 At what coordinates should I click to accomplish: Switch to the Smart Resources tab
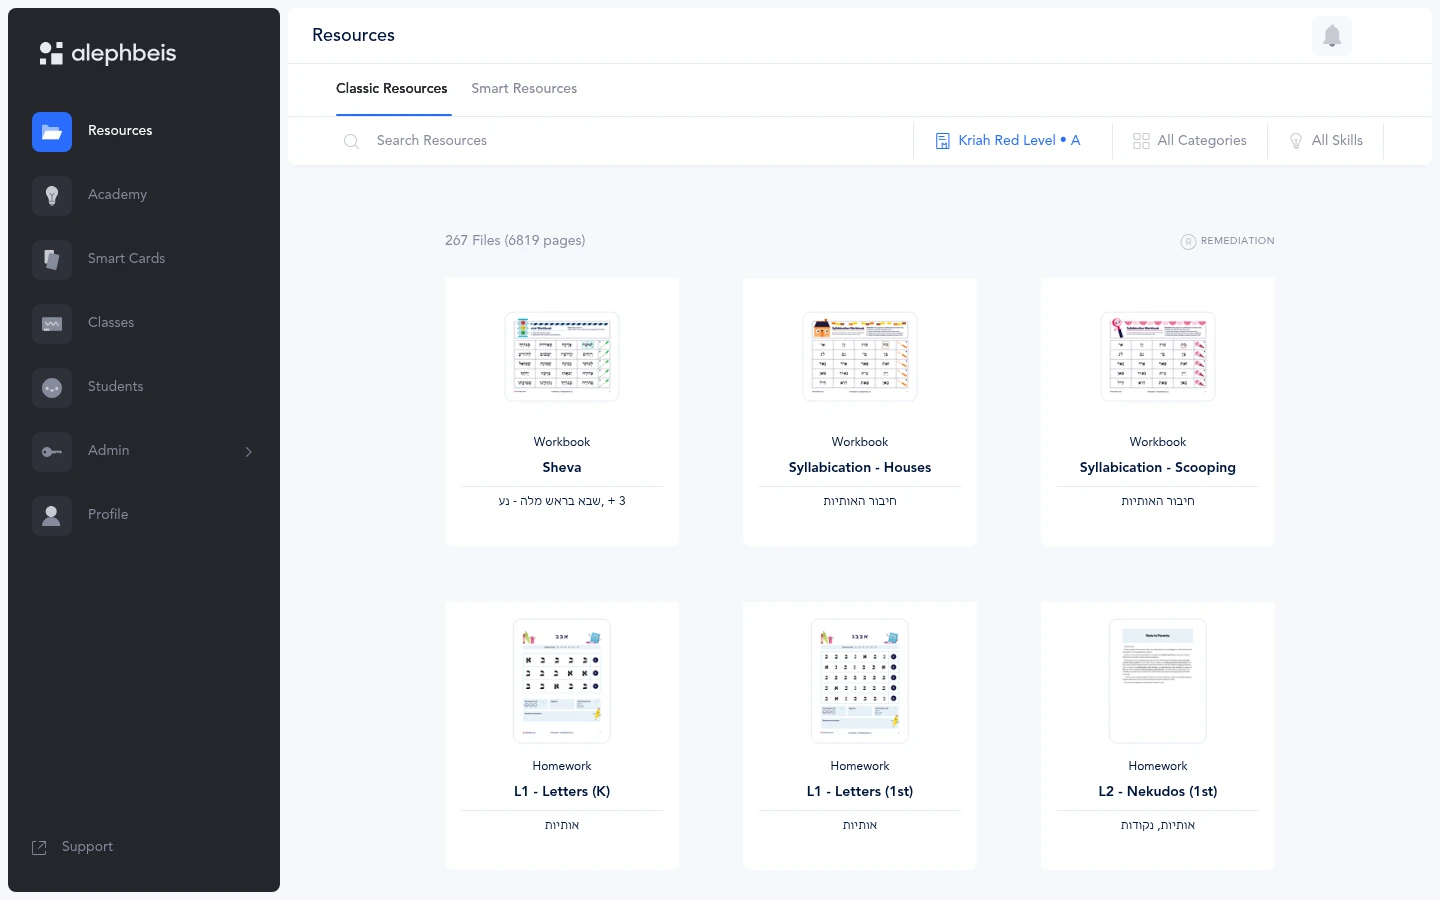[524, 89]
